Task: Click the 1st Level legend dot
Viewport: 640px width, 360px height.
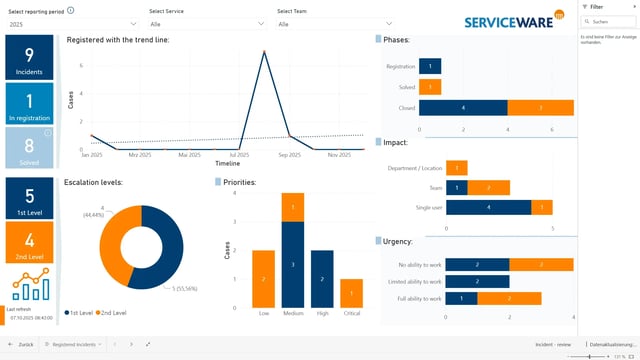Action: click(x=67, y=313)
